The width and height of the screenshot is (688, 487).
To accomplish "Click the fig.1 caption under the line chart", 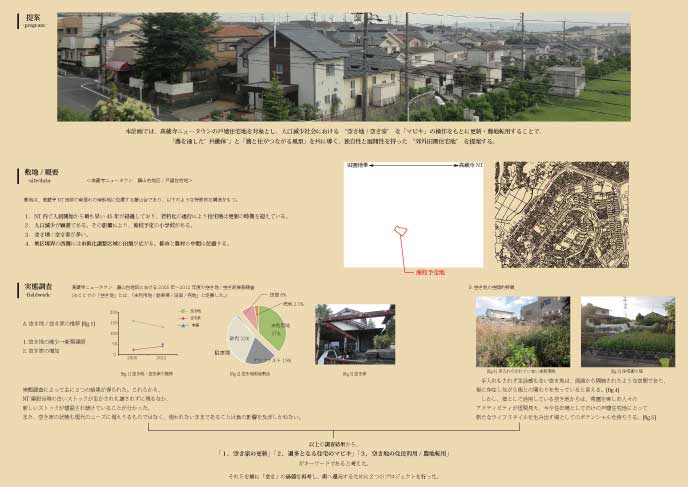I will tap(147, 374).
